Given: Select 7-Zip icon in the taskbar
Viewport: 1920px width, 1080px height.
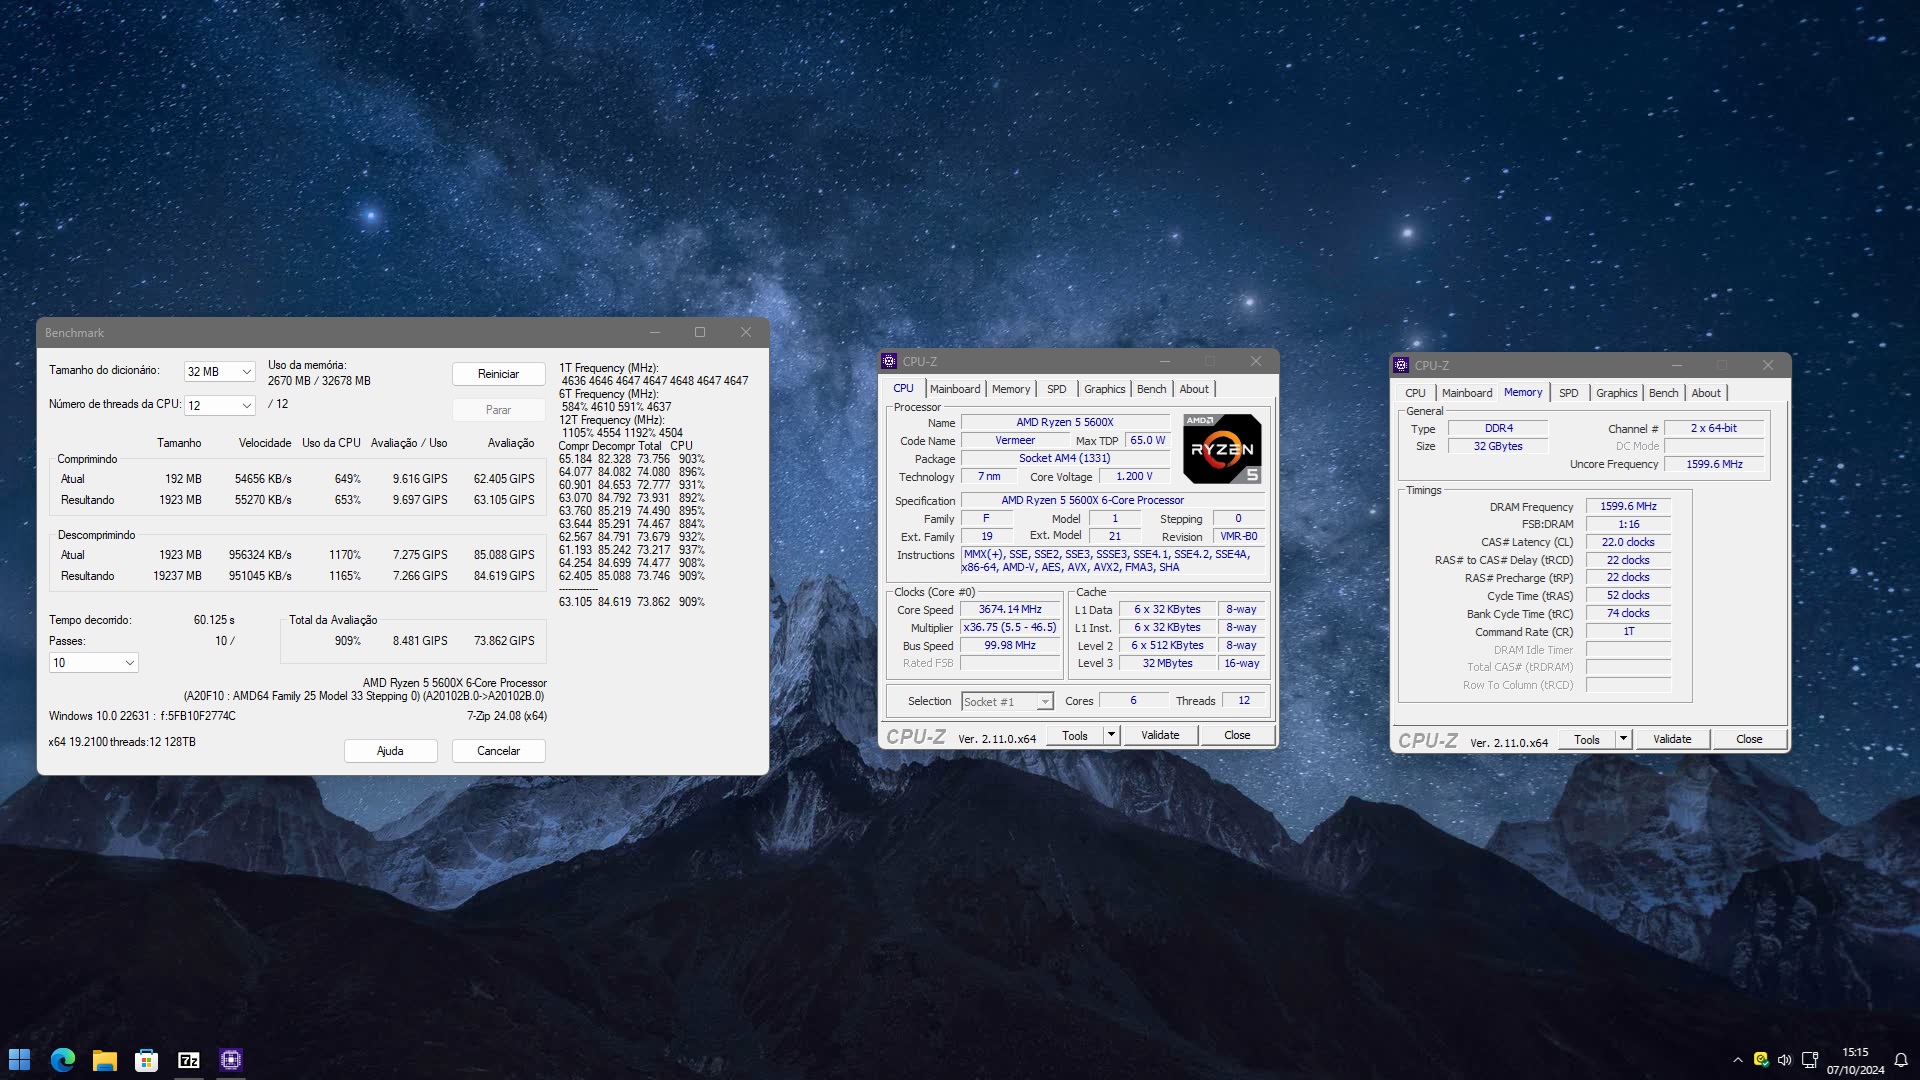Looking at the screenshot, I should point(189,1060).
